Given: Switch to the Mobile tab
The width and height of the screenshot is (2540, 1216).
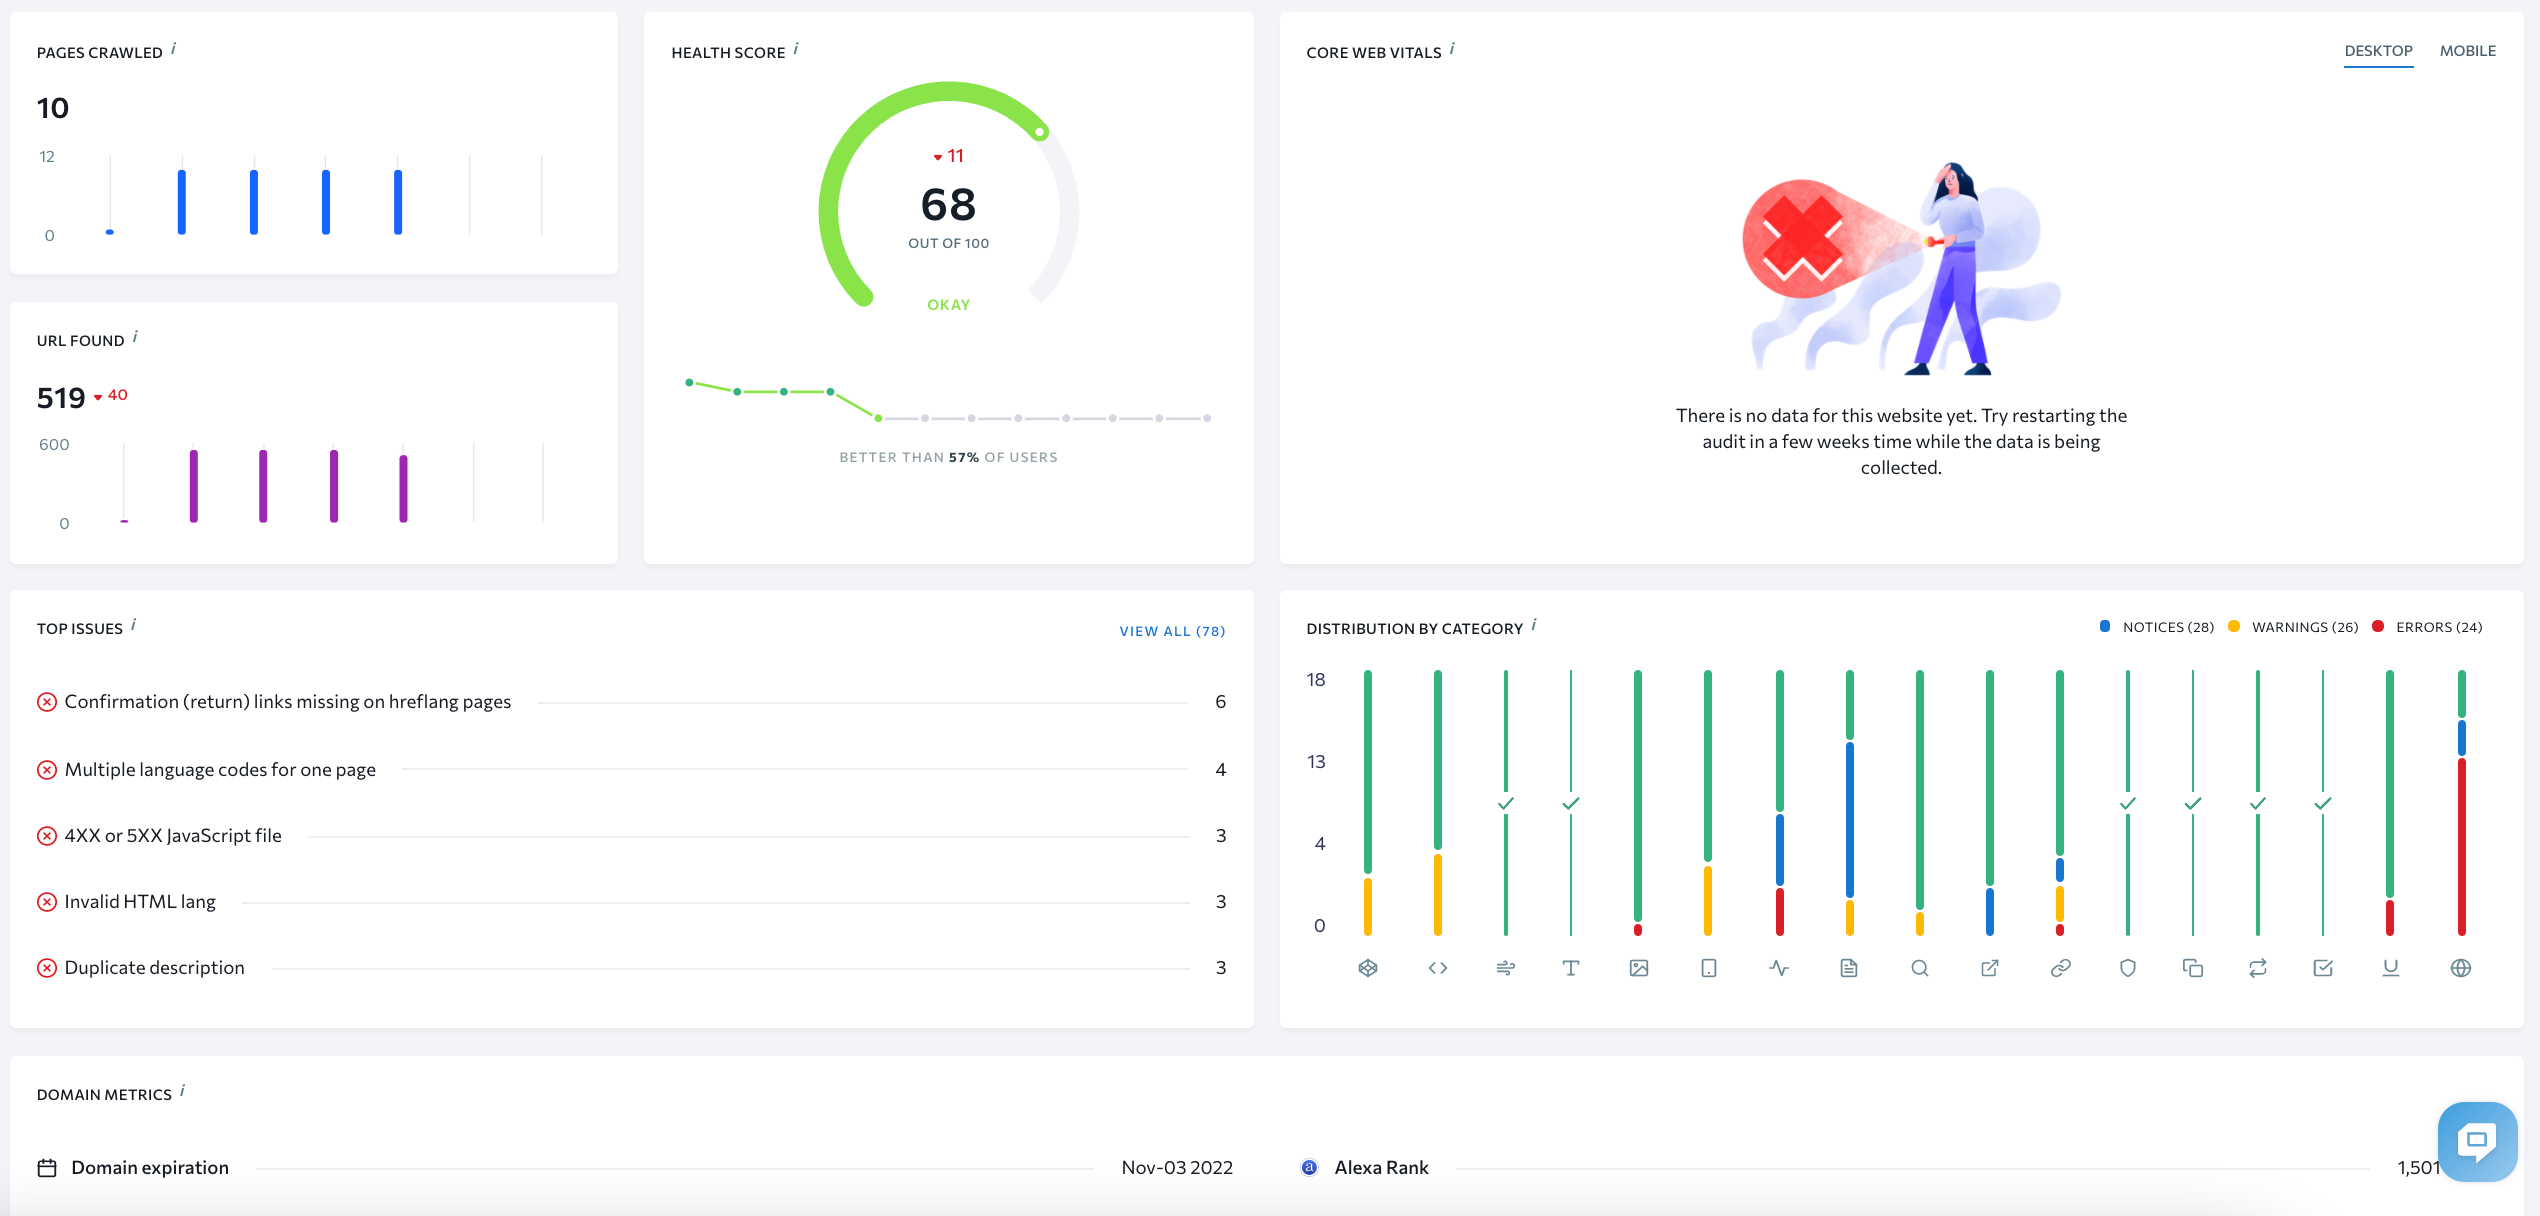Looking at the screenshot, I should pyautogui.click(x=2467, y=51).
